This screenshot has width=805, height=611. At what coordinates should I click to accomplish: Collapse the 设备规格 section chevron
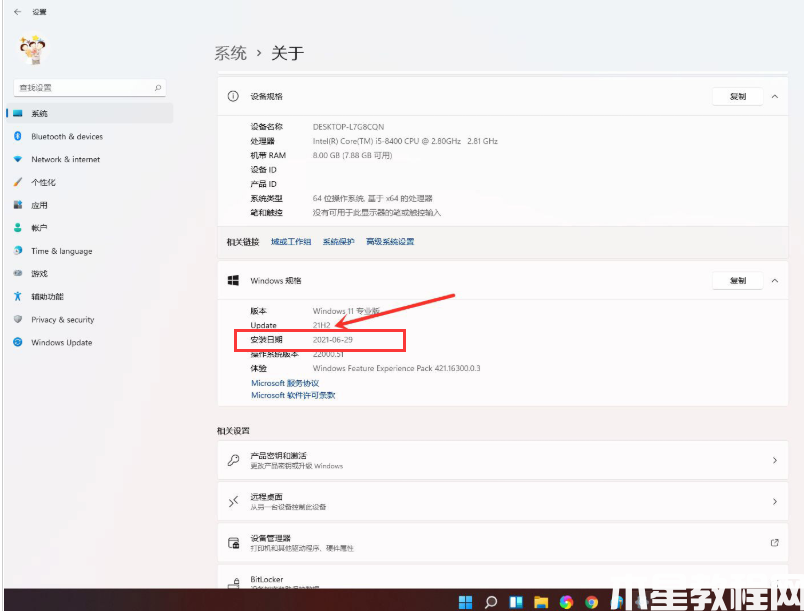click(775, 96)
